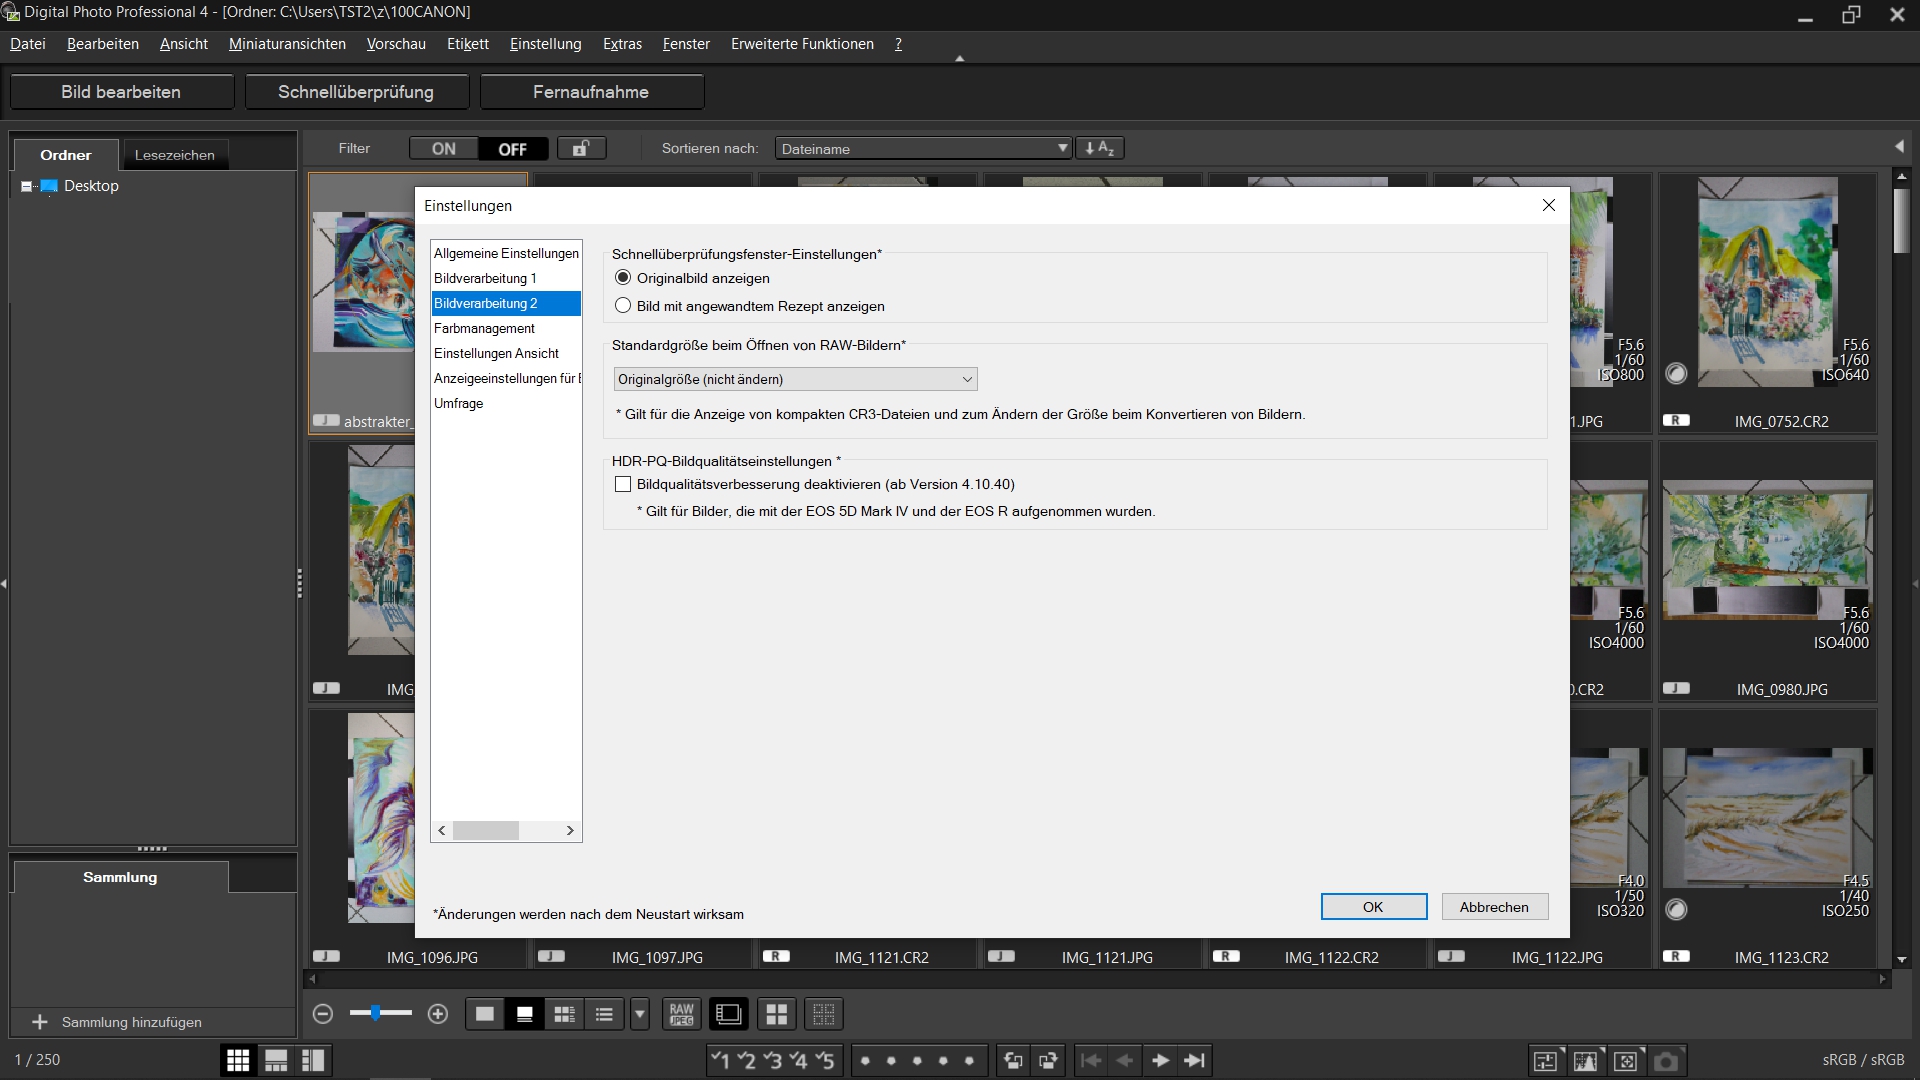Screen dimensions: 1920x1080
Task: Click the select all grid icon
Action: (777, 1014)
